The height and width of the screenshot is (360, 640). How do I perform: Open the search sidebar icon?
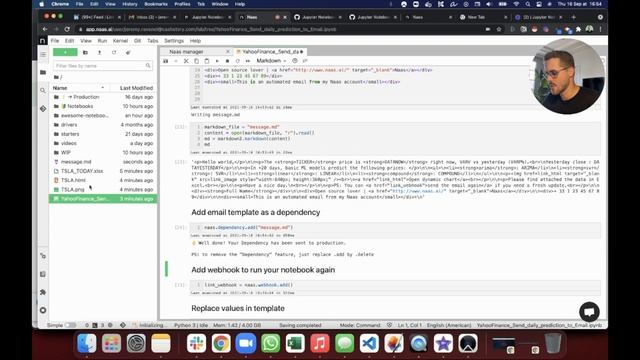(43, 90)
